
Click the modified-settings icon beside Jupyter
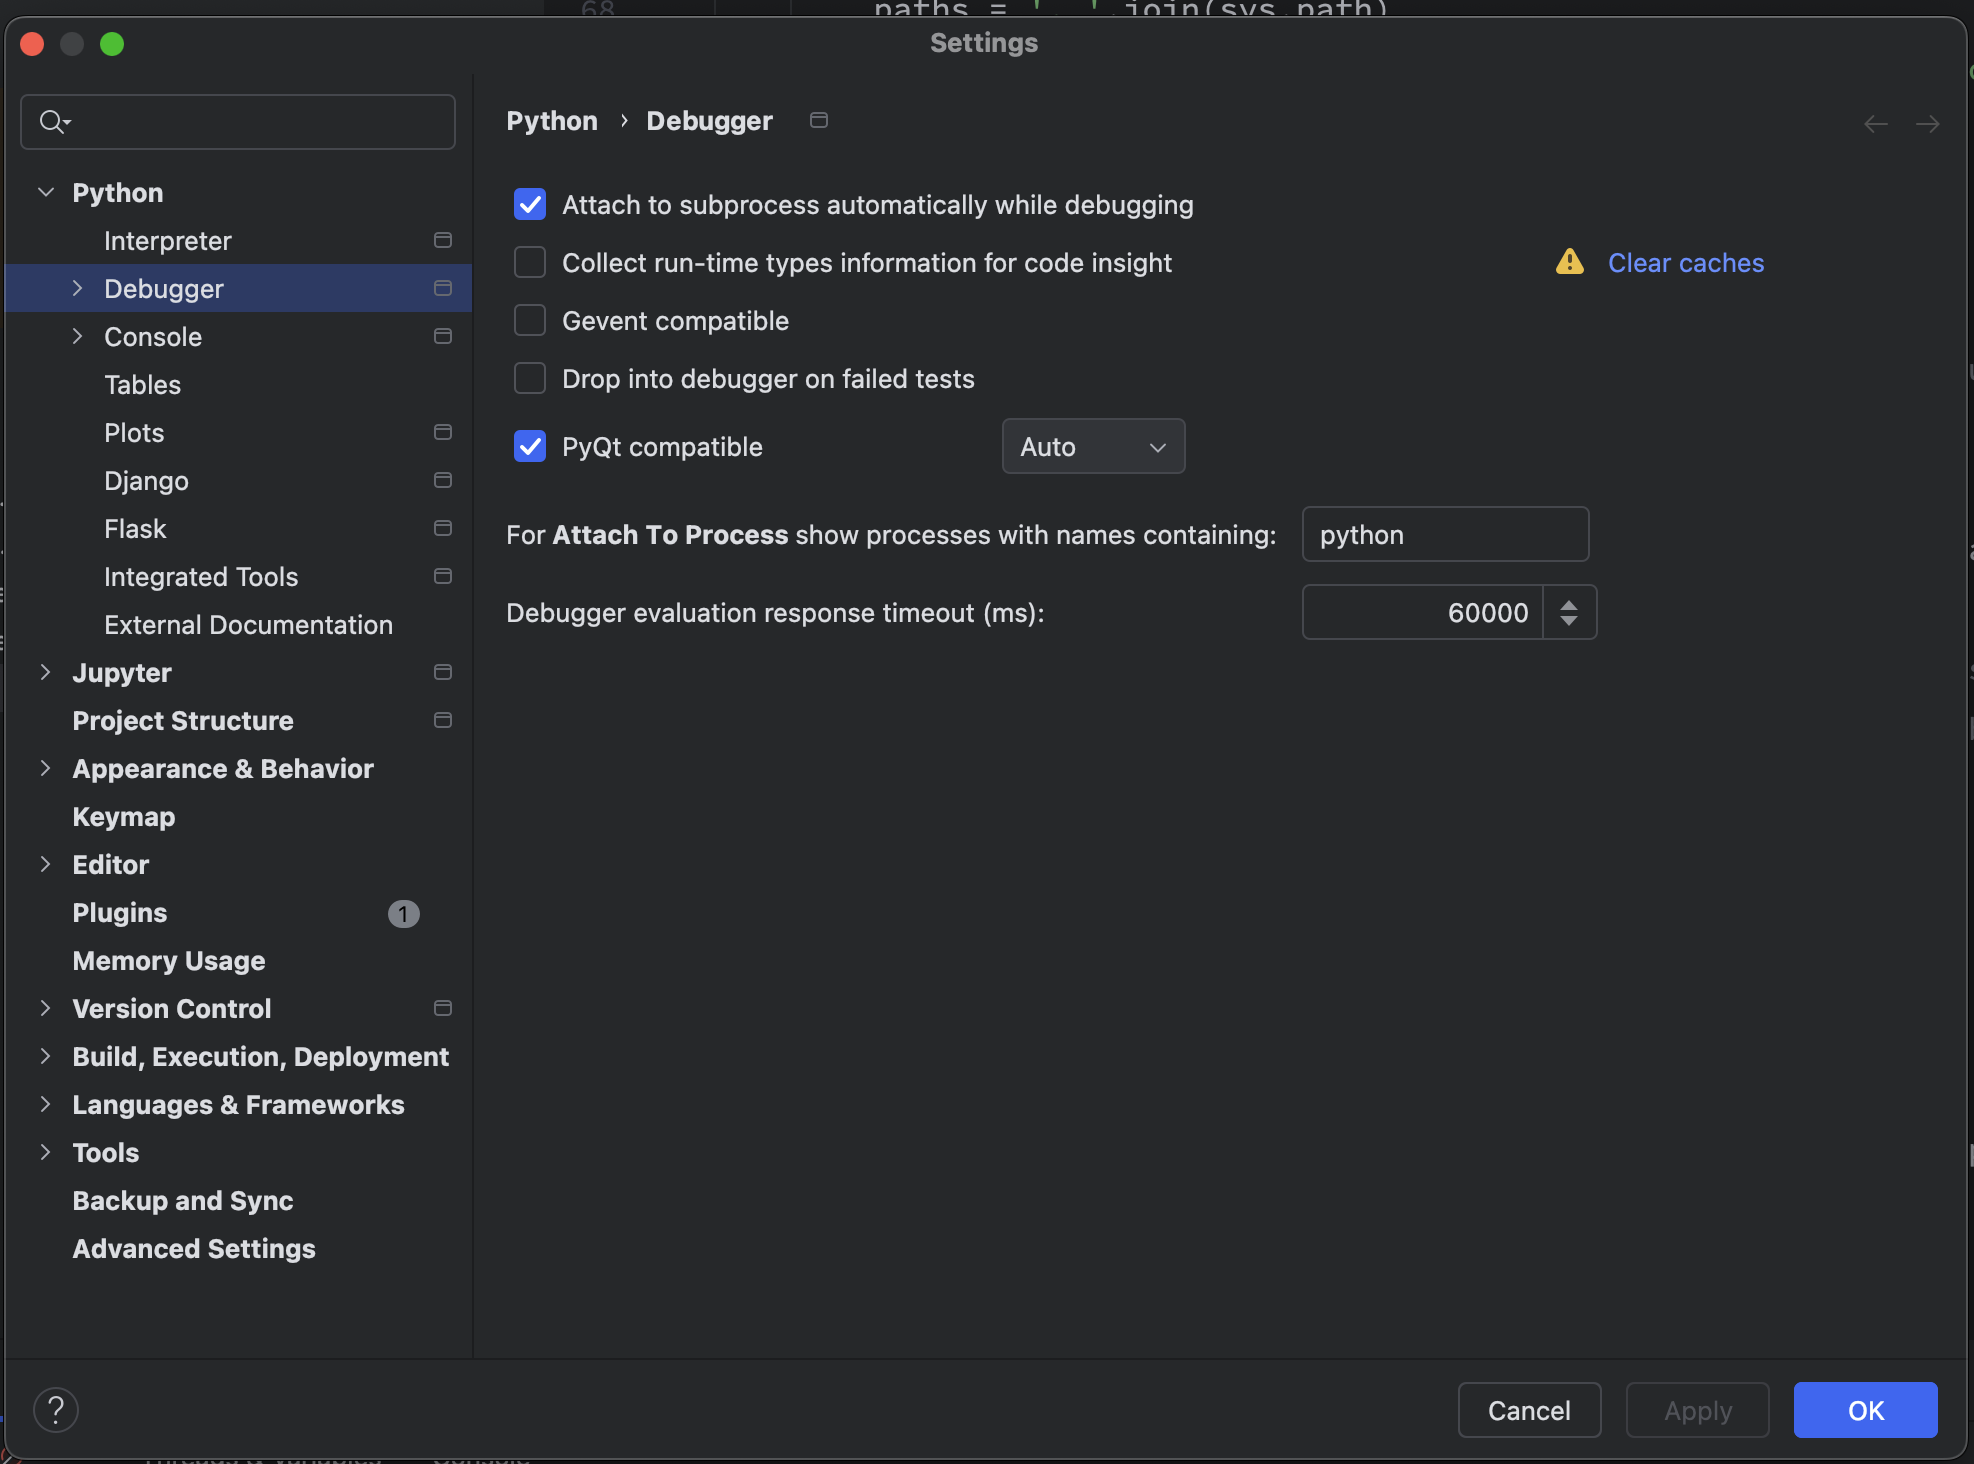441,672
